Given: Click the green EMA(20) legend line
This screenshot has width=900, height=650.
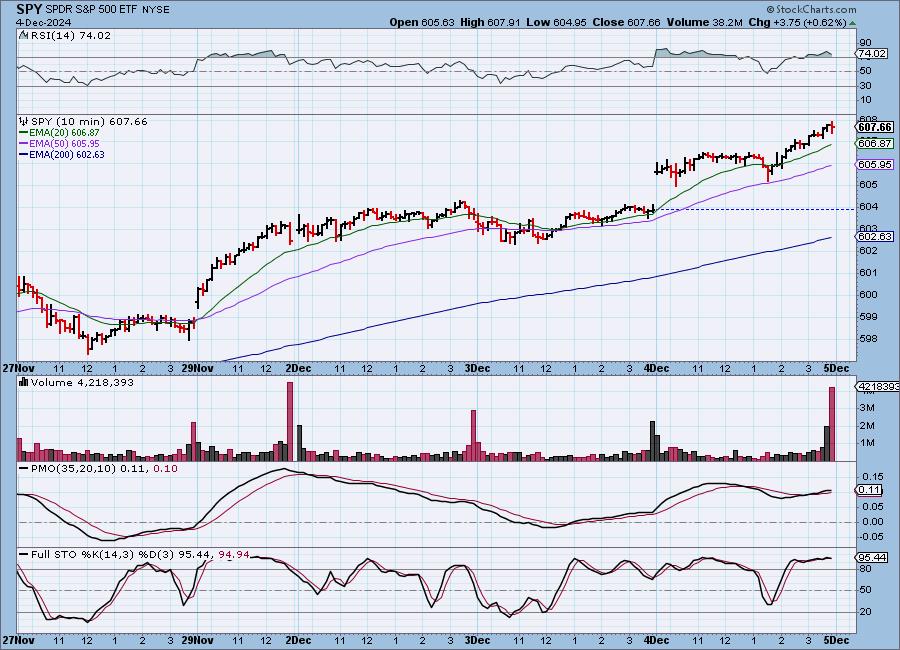Looking at the screenshot, I should pos(24,133).
